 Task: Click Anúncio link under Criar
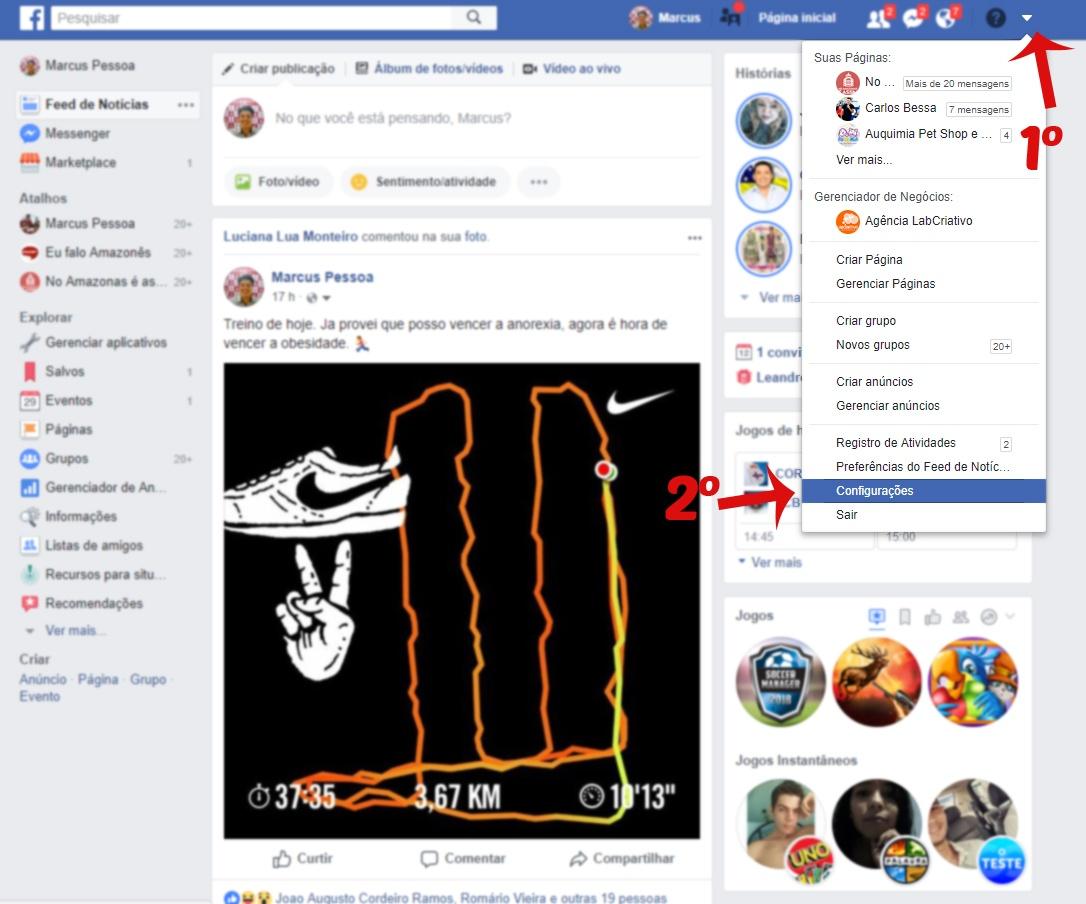tap(43, 680)
